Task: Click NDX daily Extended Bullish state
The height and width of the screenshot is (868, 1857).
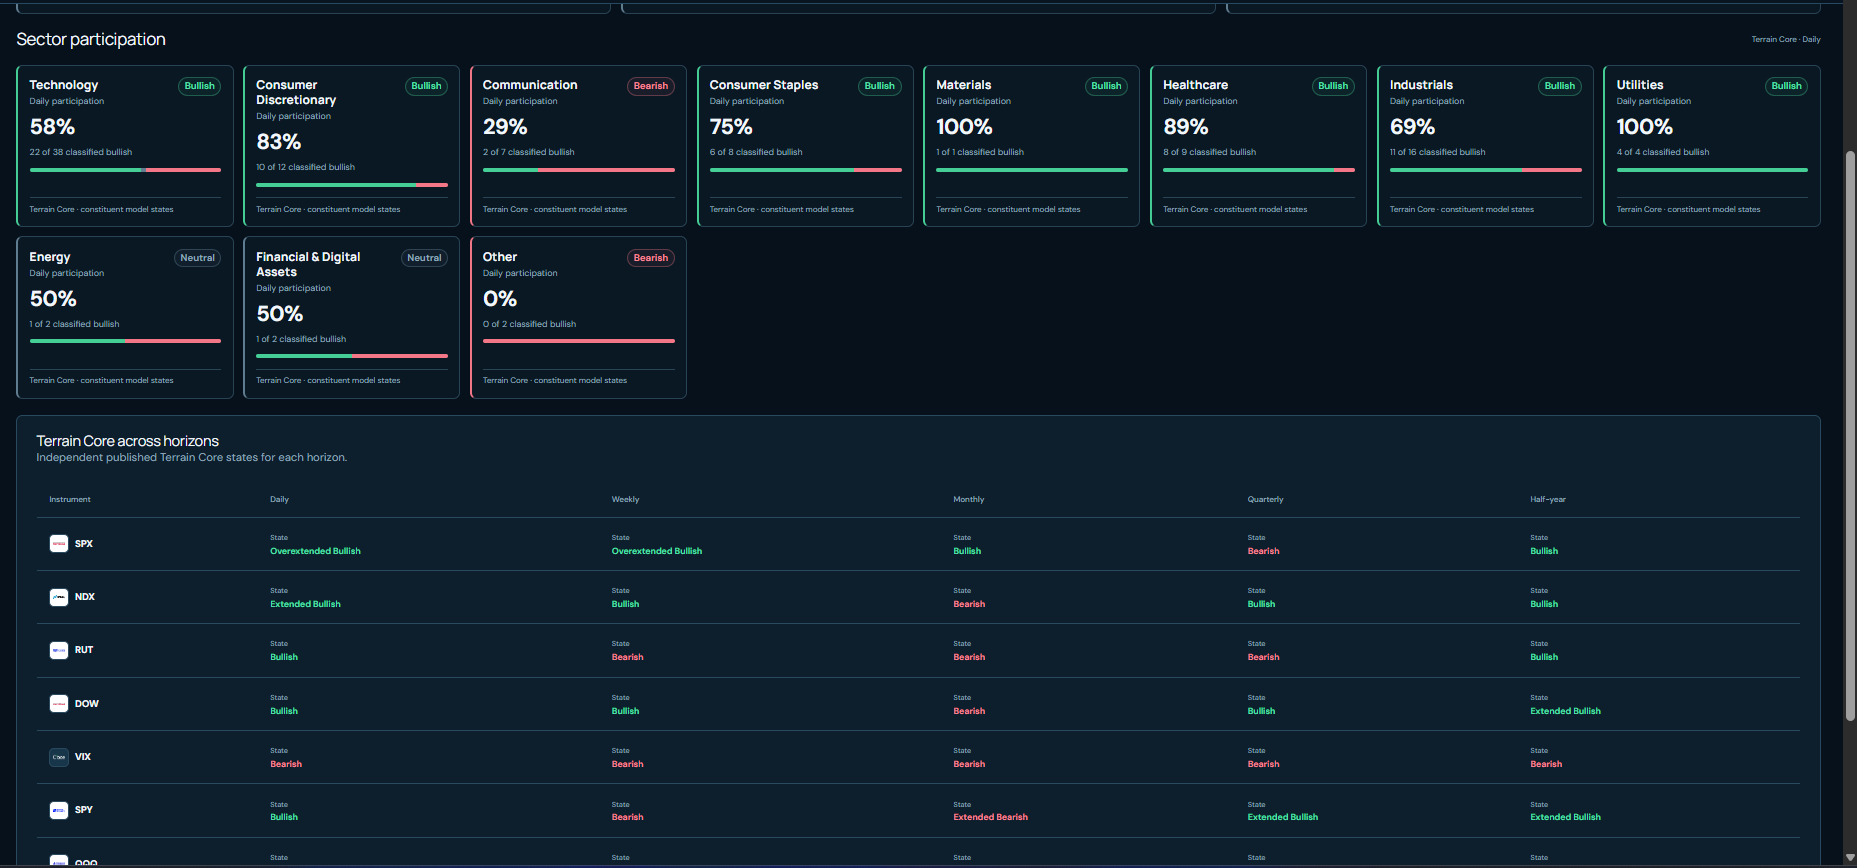Action: (305, 604)
